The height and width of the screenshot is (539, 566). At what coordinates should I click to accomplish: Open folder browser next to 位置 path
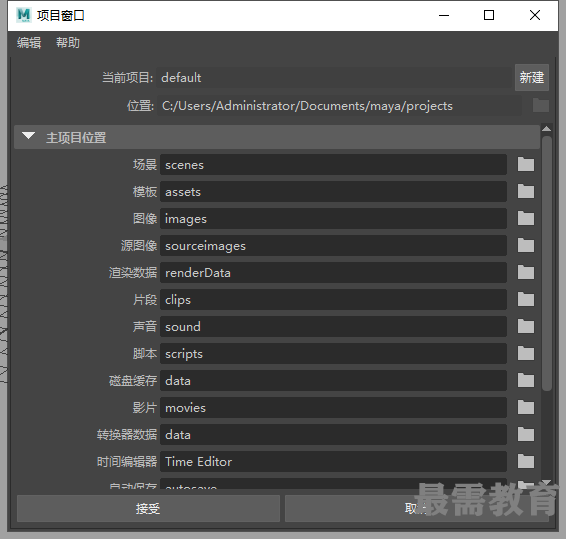point(541,105)
